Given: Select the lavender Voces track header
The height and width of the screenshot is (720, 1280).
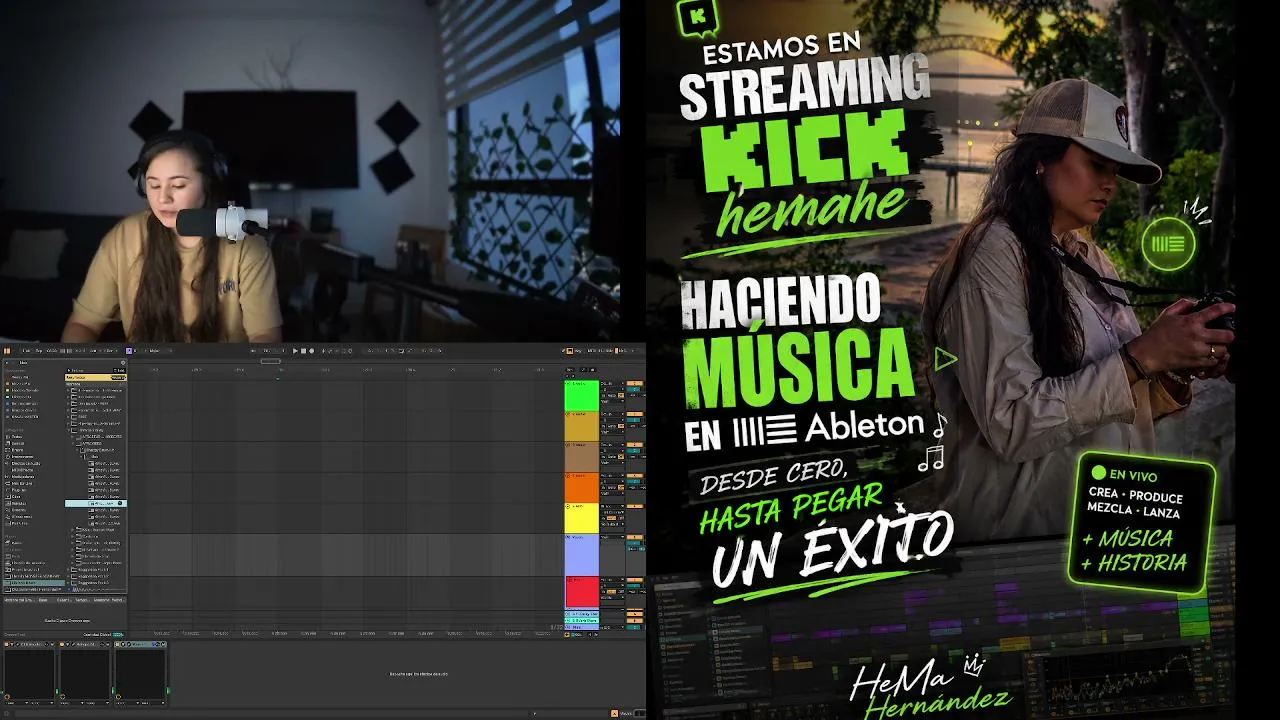Looking at the screenshot, I should point(582,555).
